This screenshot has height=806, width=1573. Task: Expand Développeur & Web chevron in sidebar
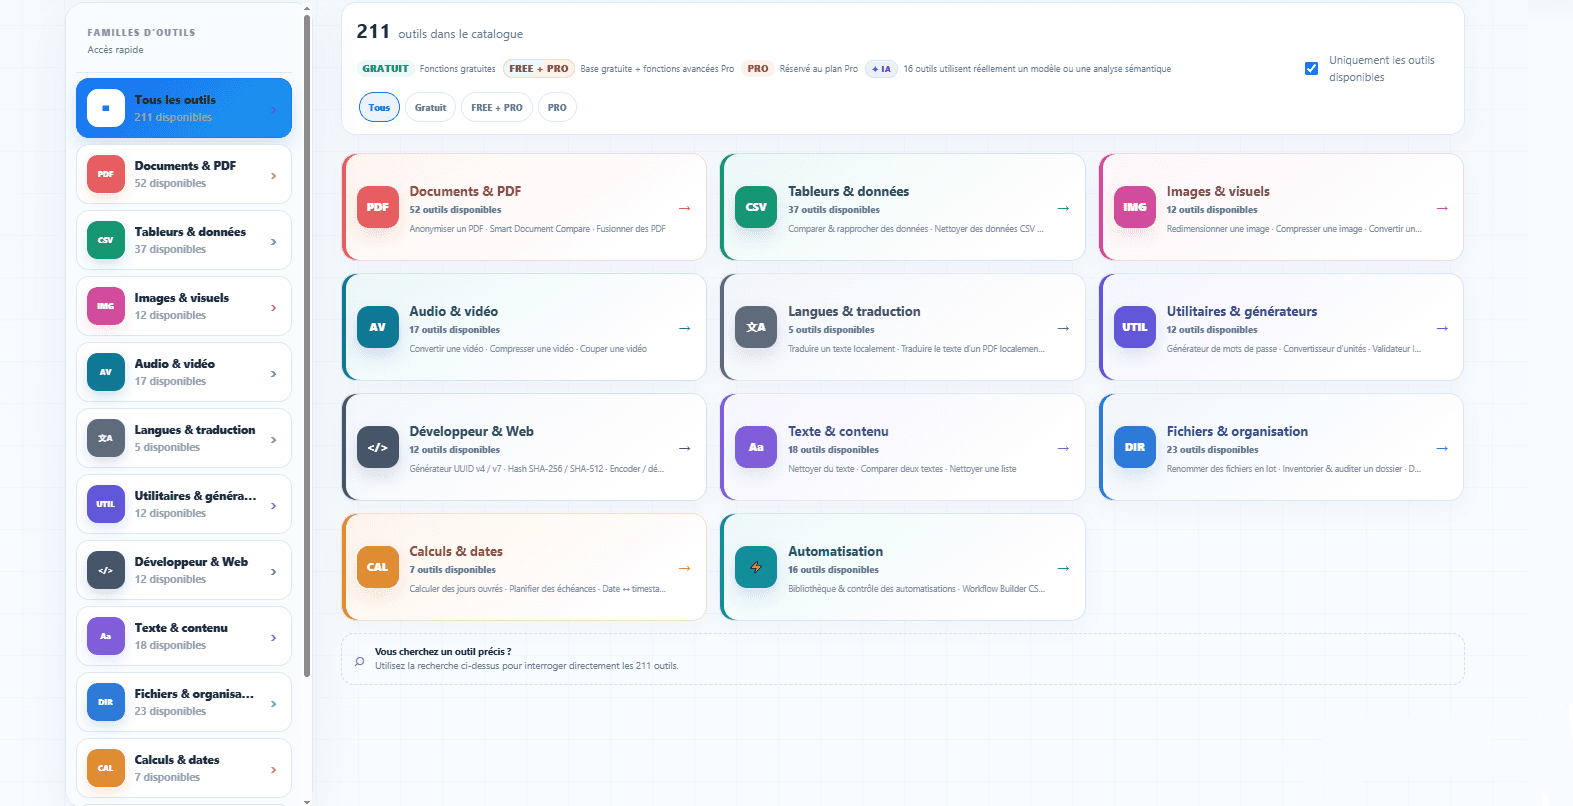click(x=273, y=572)
